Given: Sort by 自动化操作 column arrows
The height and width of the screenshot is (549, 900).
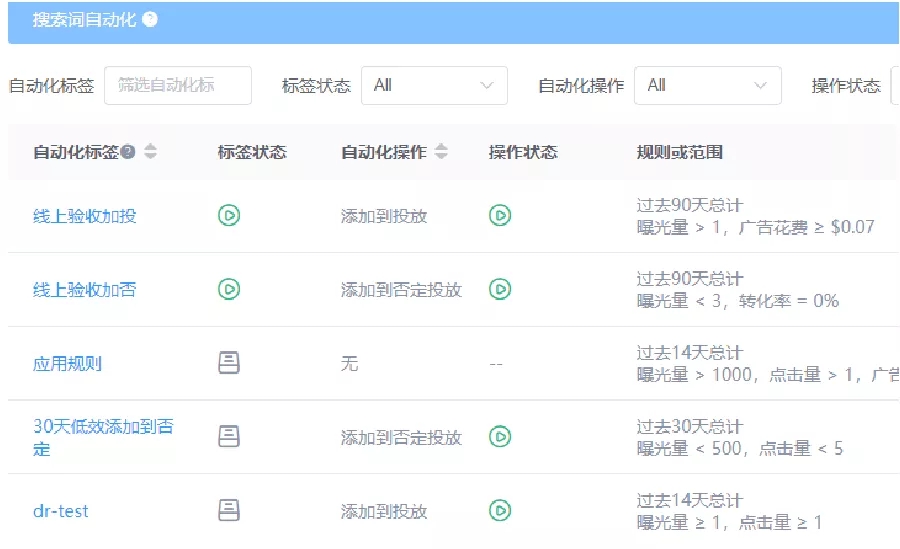Looking at the screenshot, I should pos(441,152).
